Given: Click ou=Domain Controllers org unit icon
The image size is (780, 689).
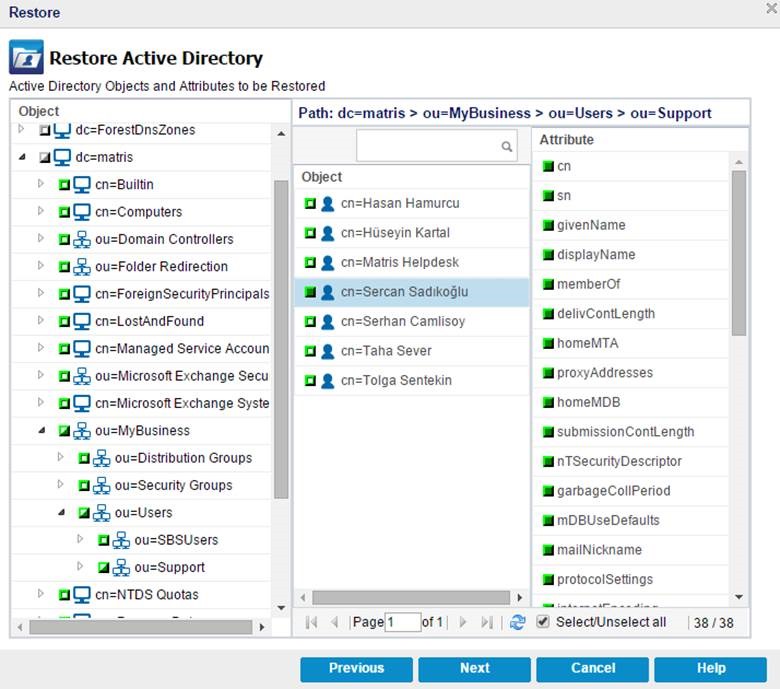Looking at the screenshot, I should coord(82,239).
